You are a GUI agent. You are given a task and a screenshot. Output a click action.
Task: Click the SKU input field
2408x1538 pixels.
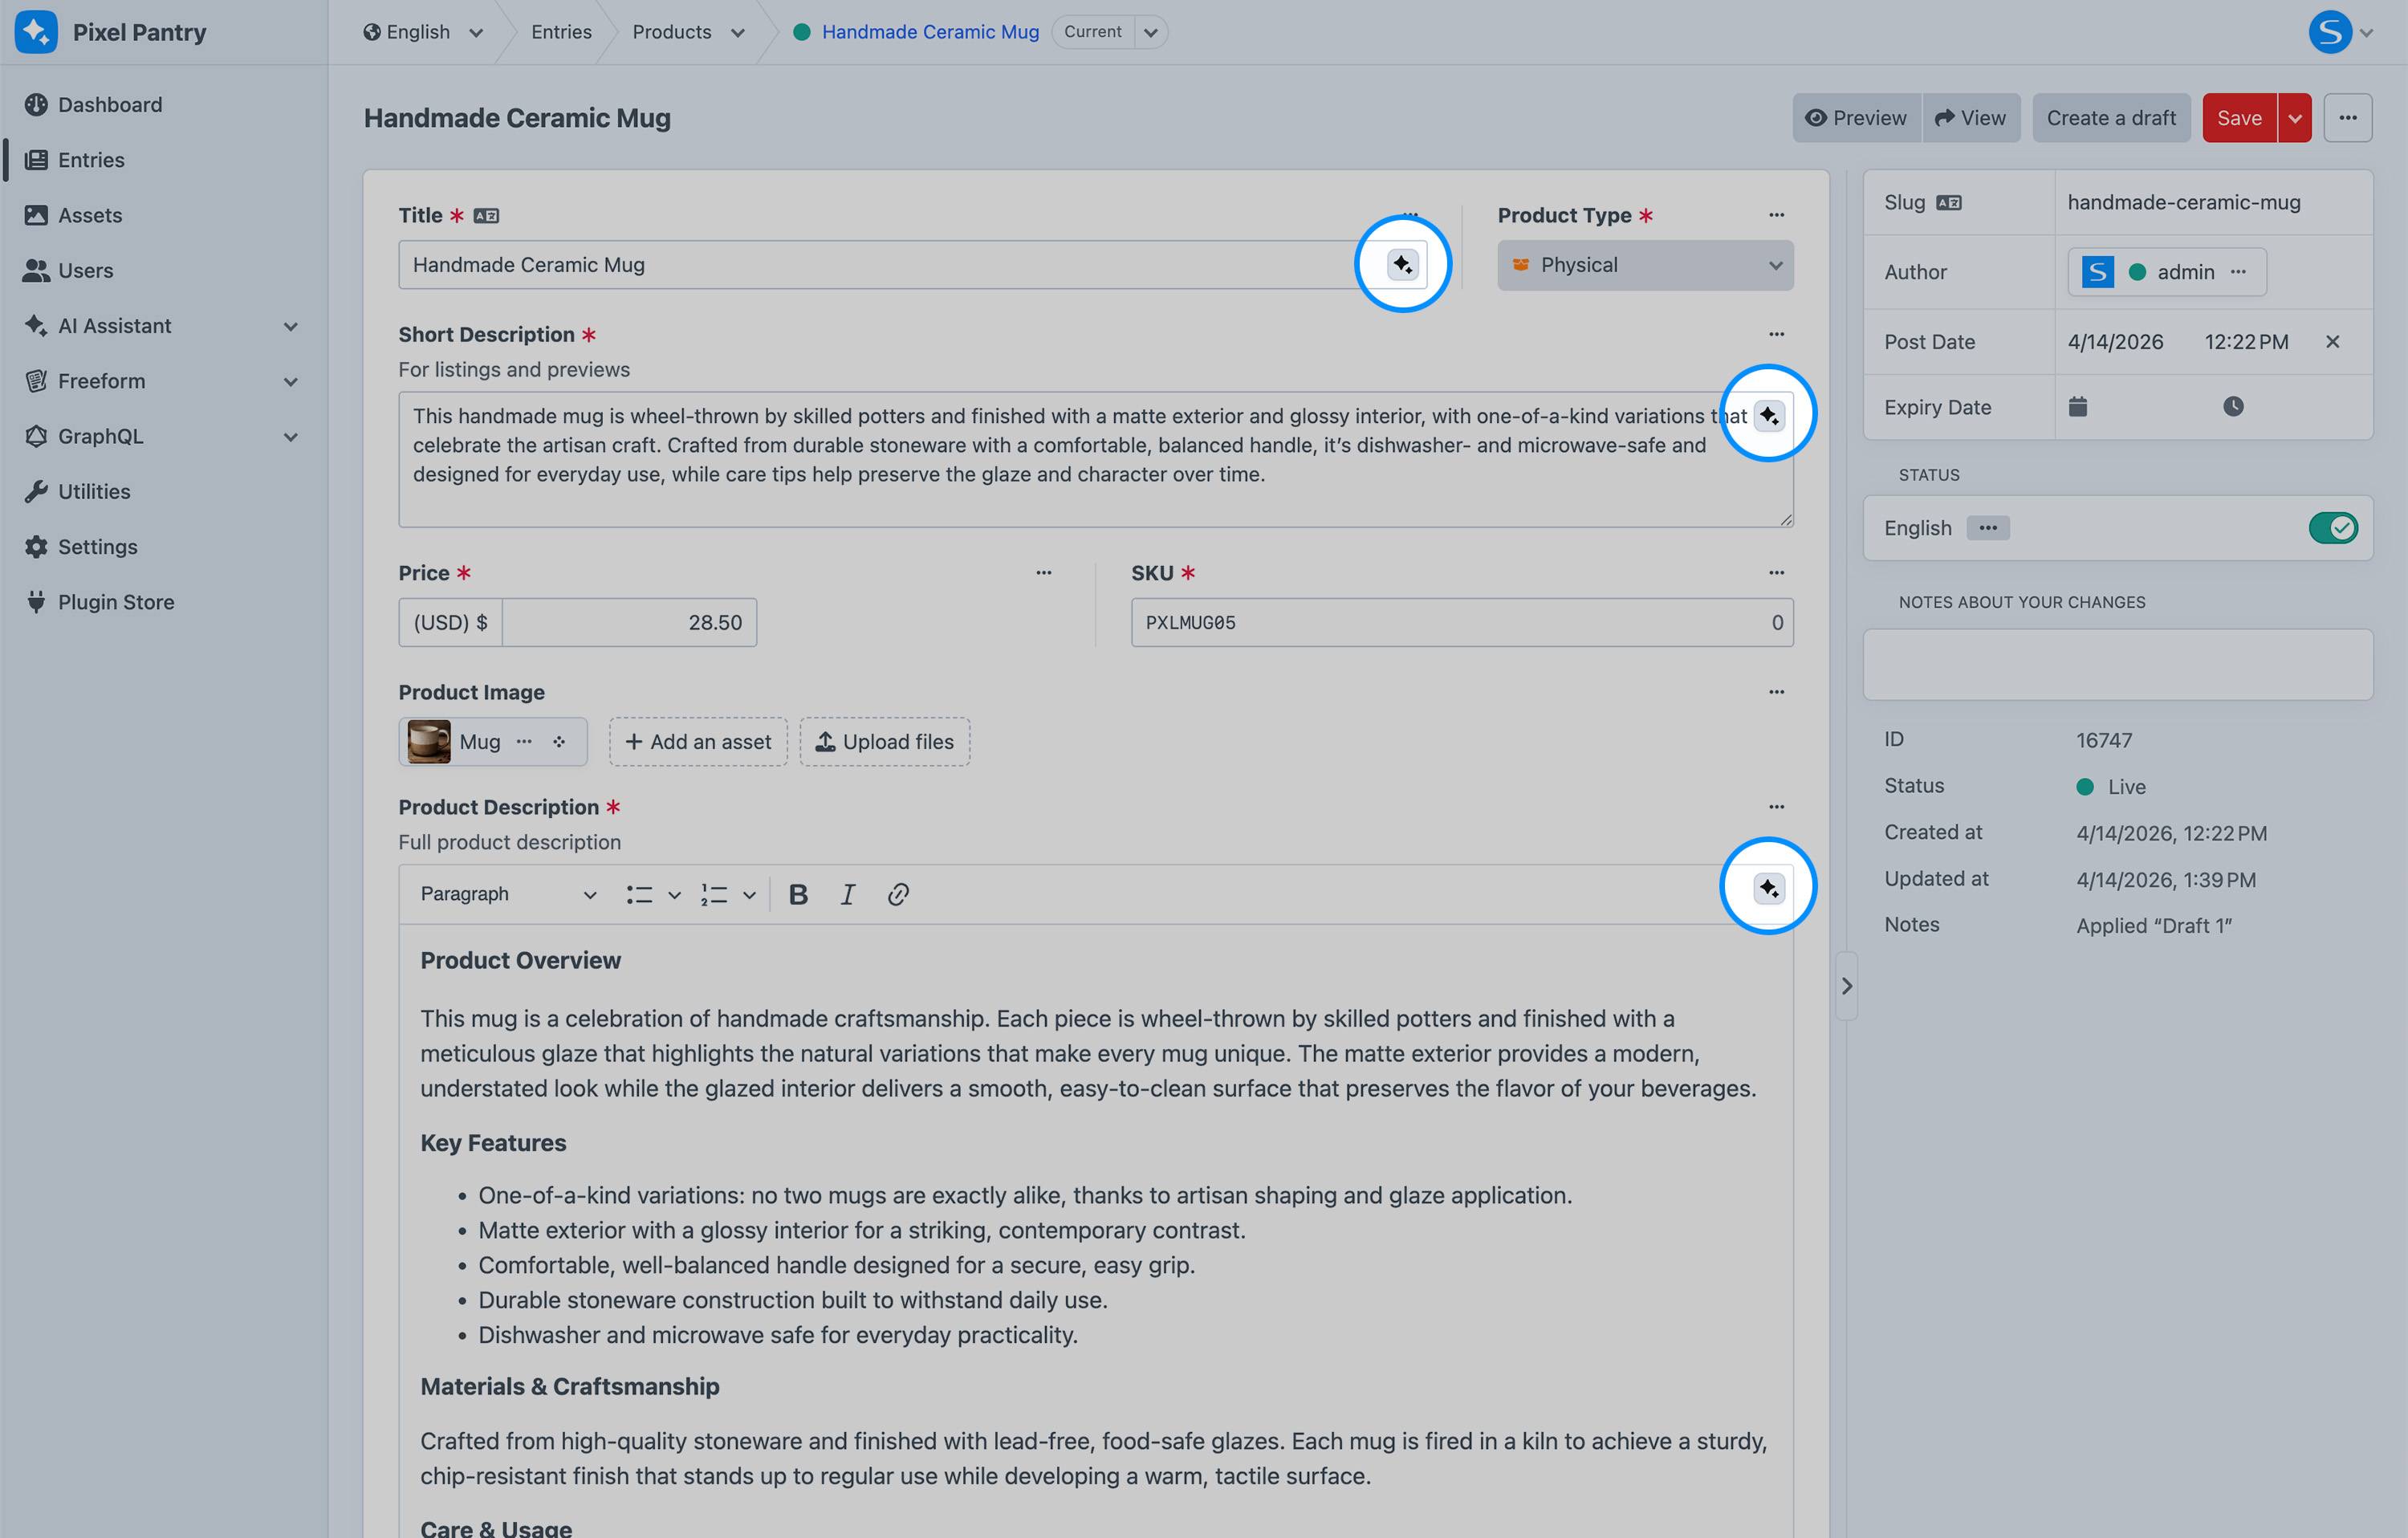click(x=1450, y=623)
